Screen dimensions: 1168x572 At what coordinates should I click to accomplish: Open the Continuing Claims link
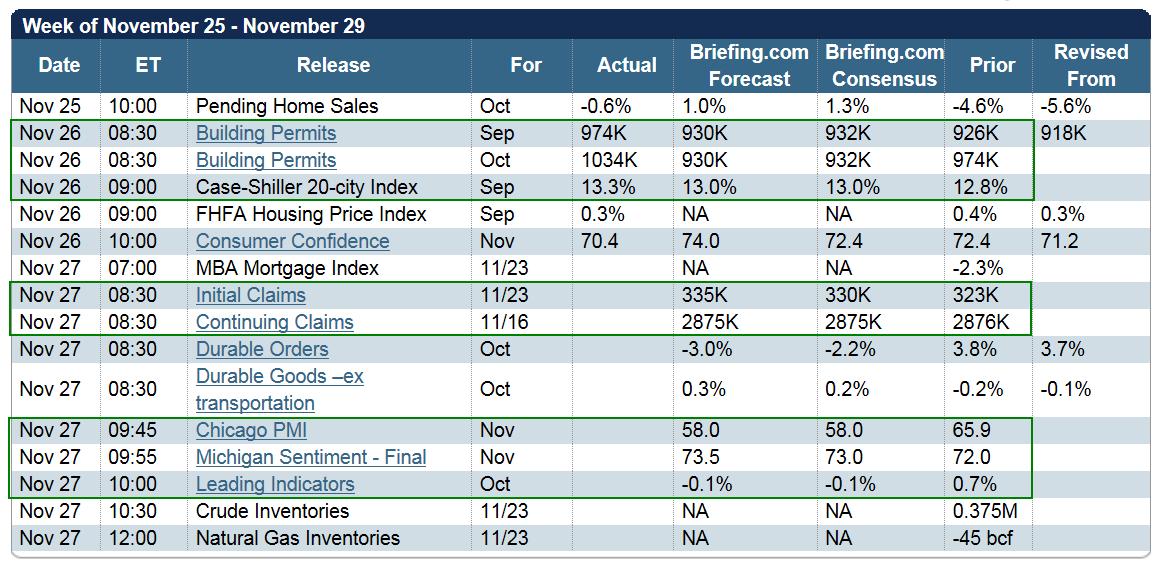click(x=274, y=322)
